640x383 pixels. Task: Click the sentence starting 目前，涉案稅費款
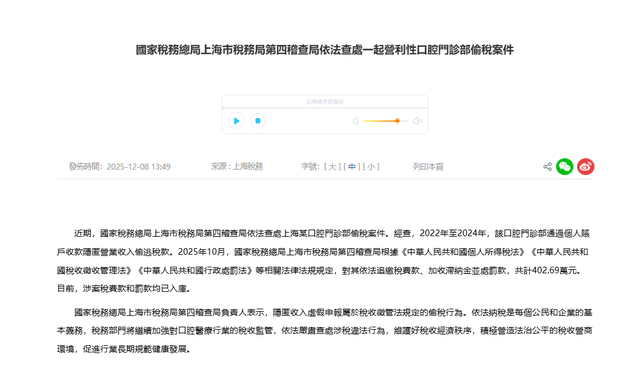(124, 289)
